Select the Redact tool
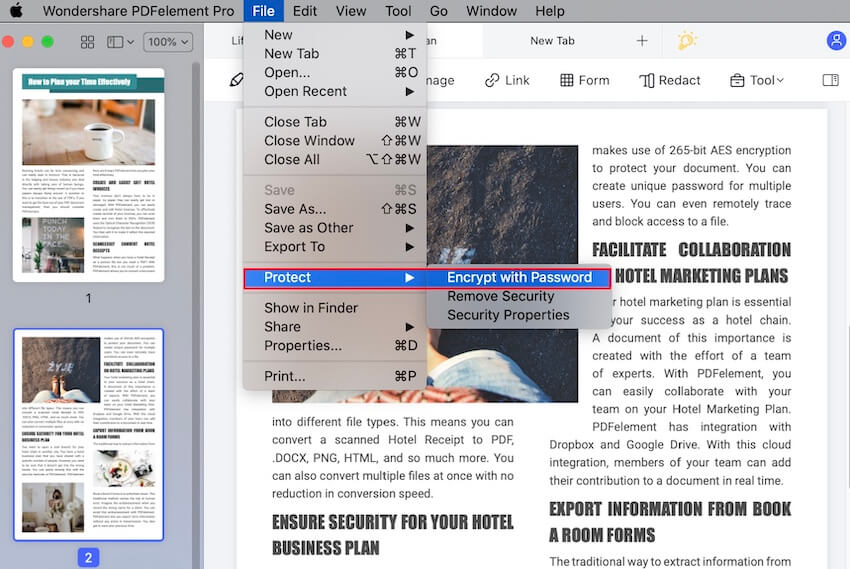 pyautogui.click(x=669, y=80)
